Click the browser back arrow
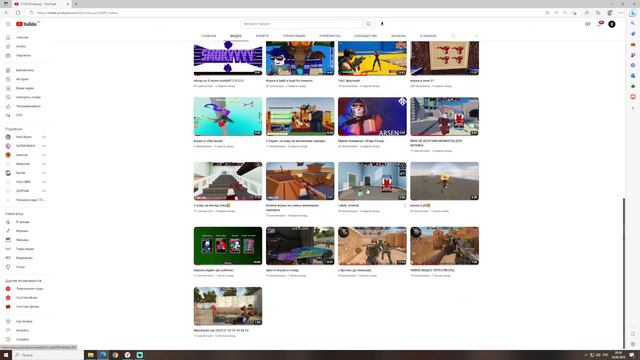 [x=6, y=13]
